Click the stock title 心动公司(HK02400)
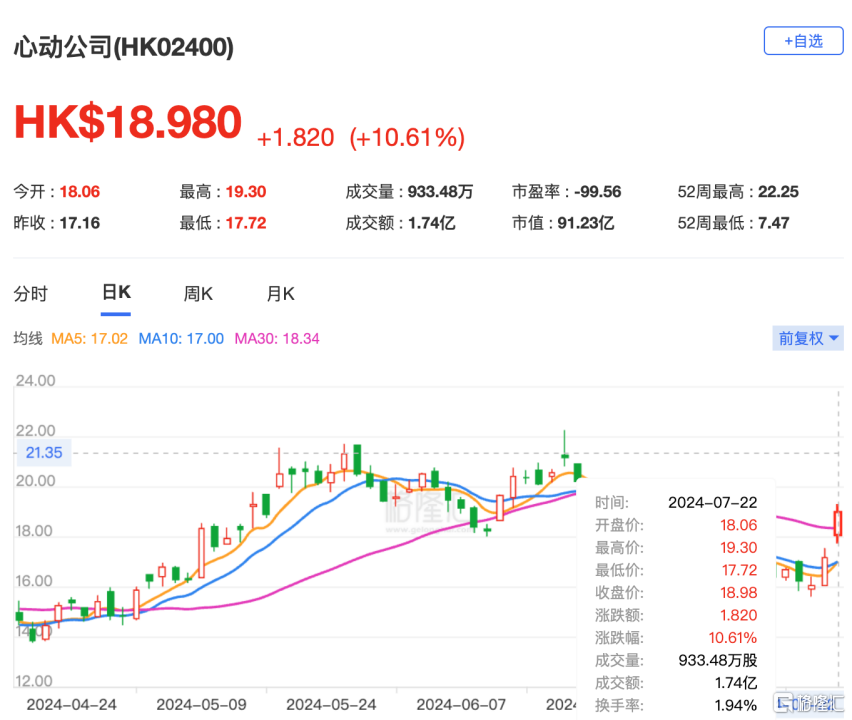This screenshot has height=720, width=852. (124, 47)
